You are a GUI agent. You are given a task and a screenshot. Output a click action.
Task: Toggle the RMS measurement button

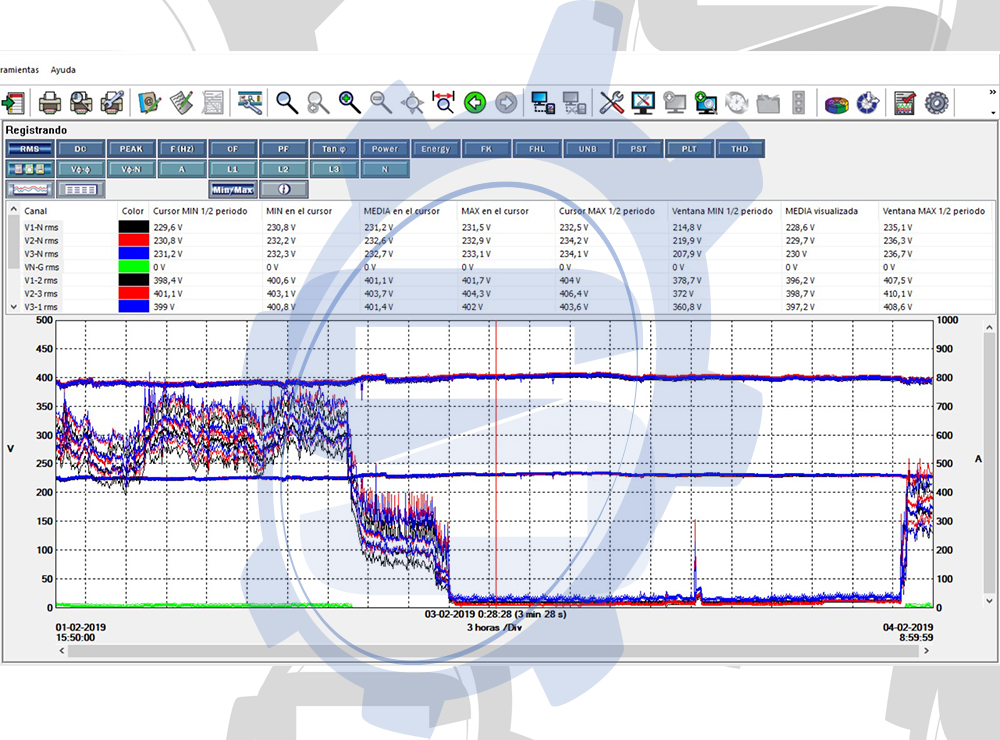point(30,149)
